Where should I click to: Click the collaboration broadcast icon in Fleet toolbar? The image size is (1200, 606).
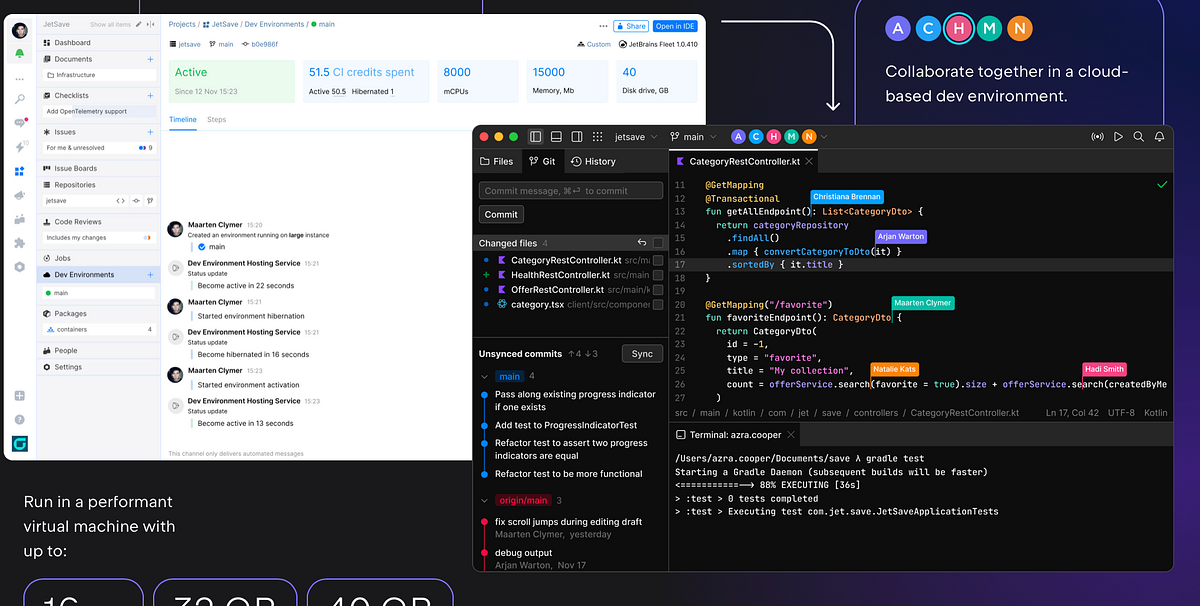[1098, 137]
